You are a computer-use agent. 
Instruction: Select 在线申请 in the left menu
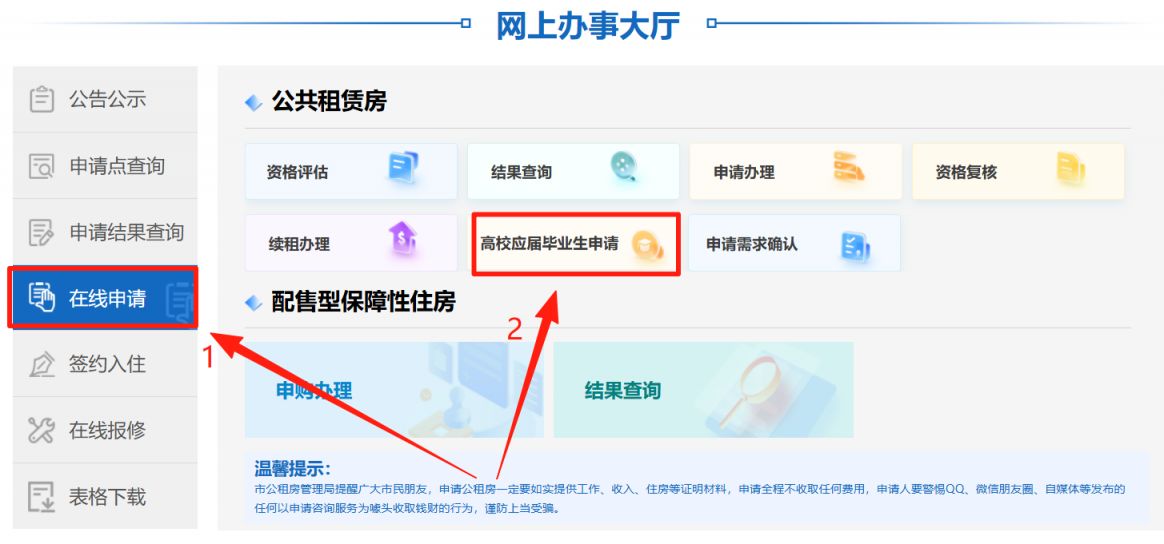[x=103, y=298]
